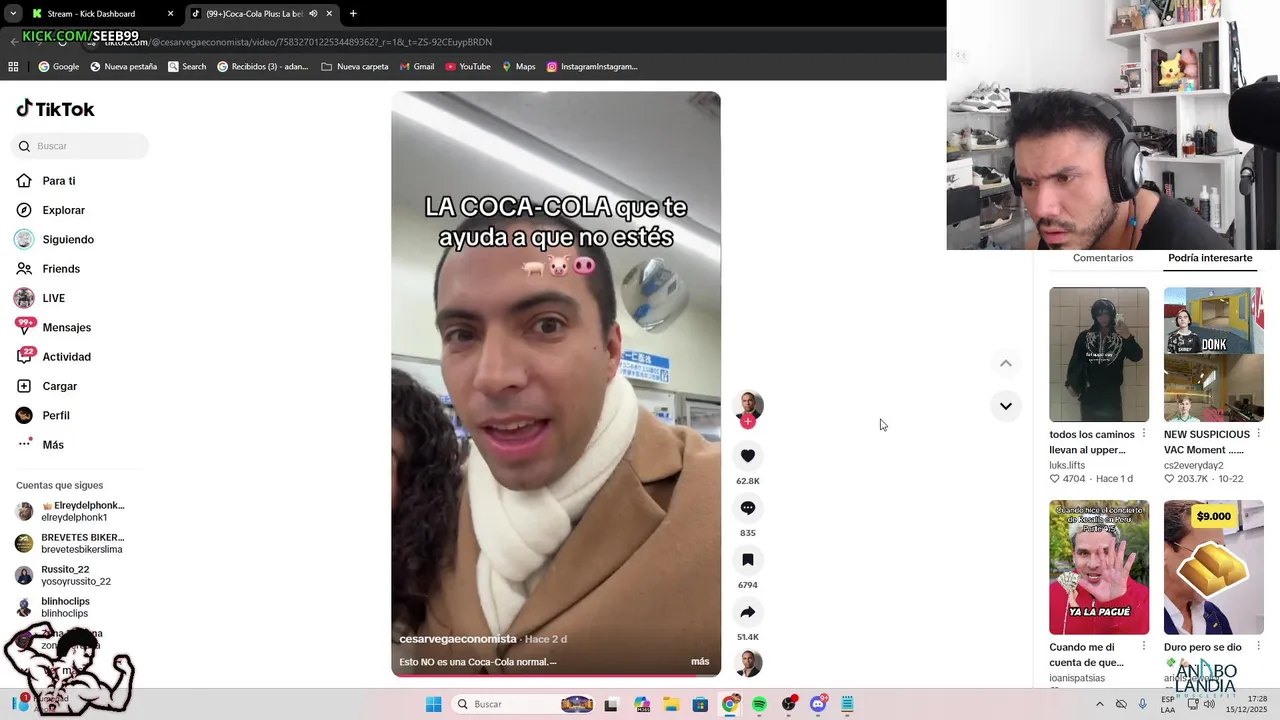The image size is (1280, 720).
Task: Open the Google bookmark
Action: (58, 67)
